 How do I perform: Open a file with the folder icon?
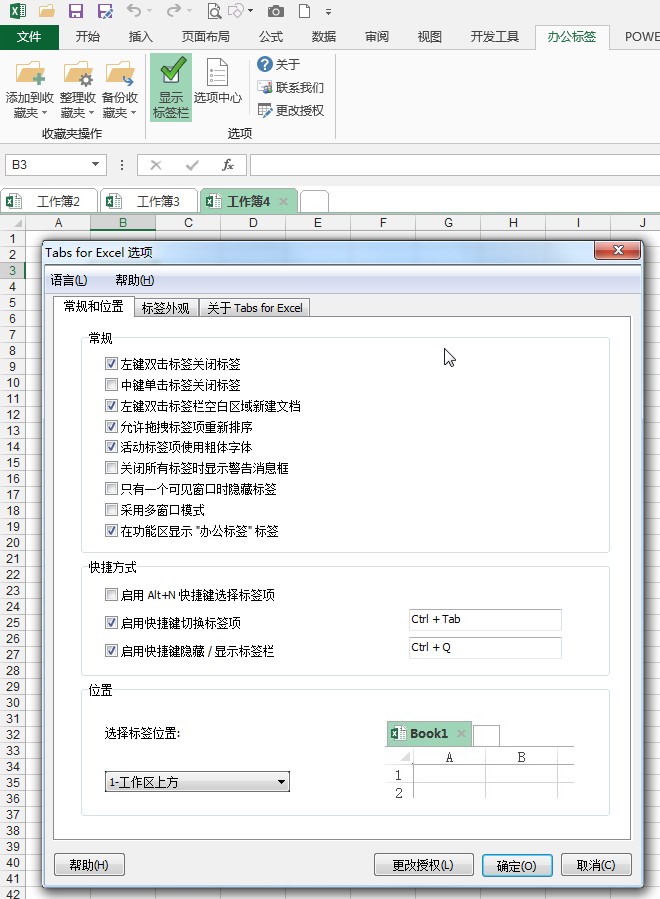click(x=46, y=11)
